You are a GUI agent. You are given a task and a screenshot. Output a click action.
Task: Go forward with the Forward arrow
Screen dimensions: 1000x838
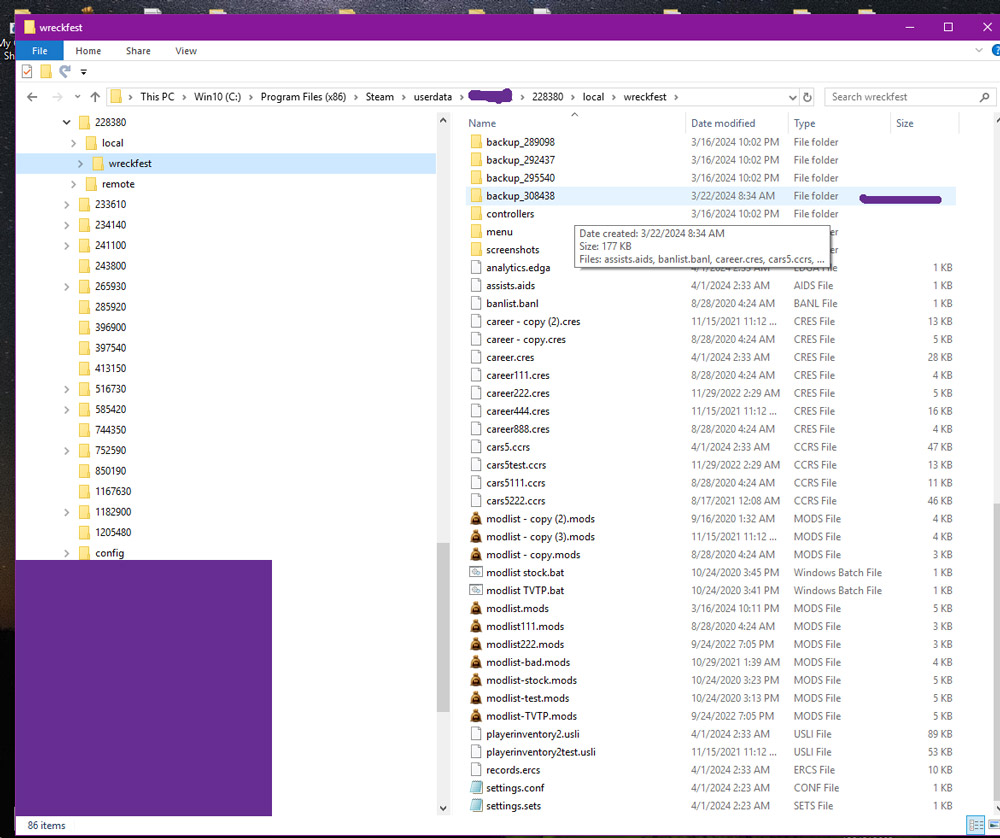pyautogui.click(x=57, y=97)
